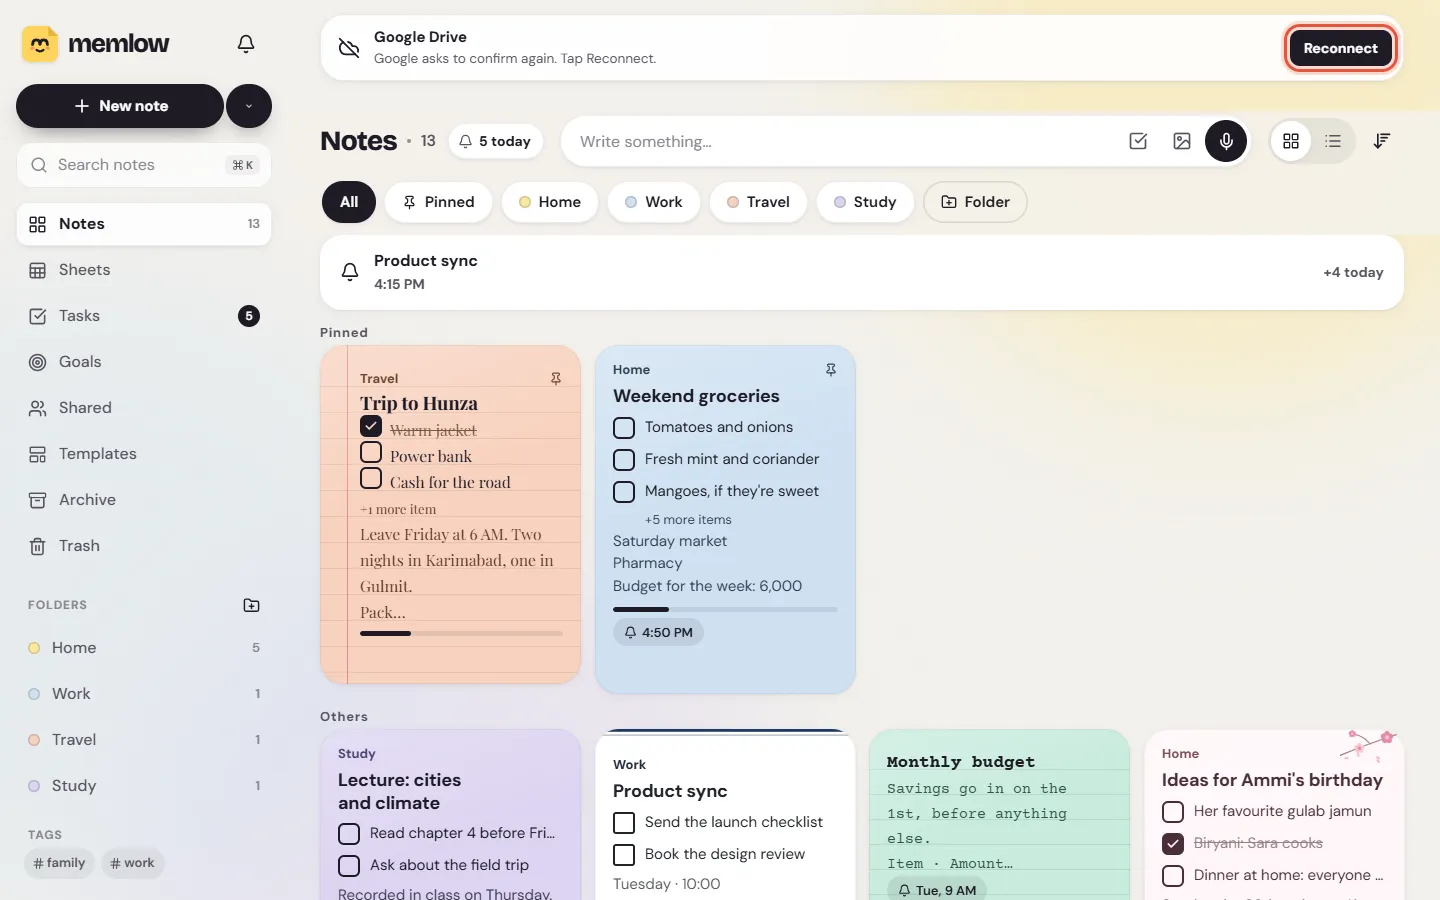Check Fresh mint and coriander
1440x900 pixels.
tap(624, 460)
